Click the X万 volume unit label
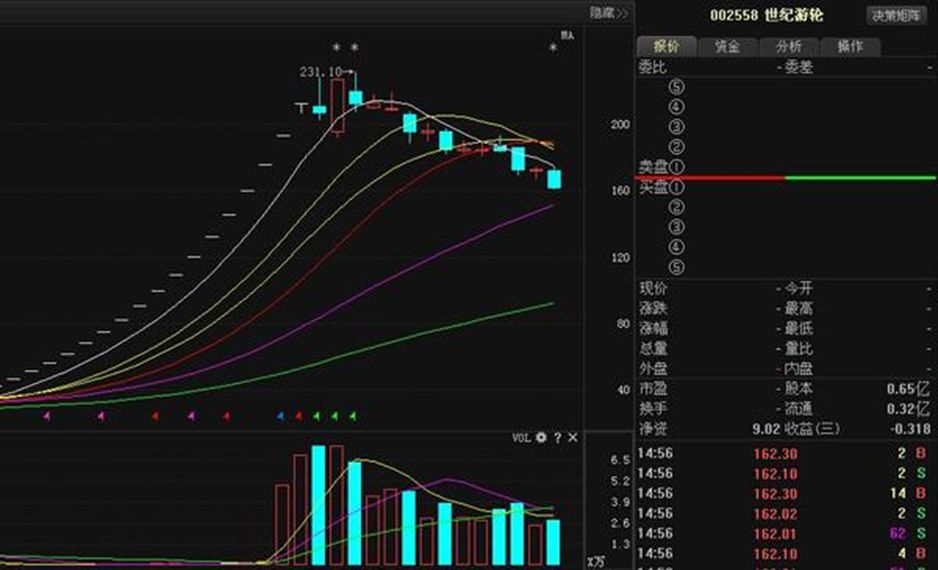Image resolution: width=938 pixels, height=570 pixels. 595,562
